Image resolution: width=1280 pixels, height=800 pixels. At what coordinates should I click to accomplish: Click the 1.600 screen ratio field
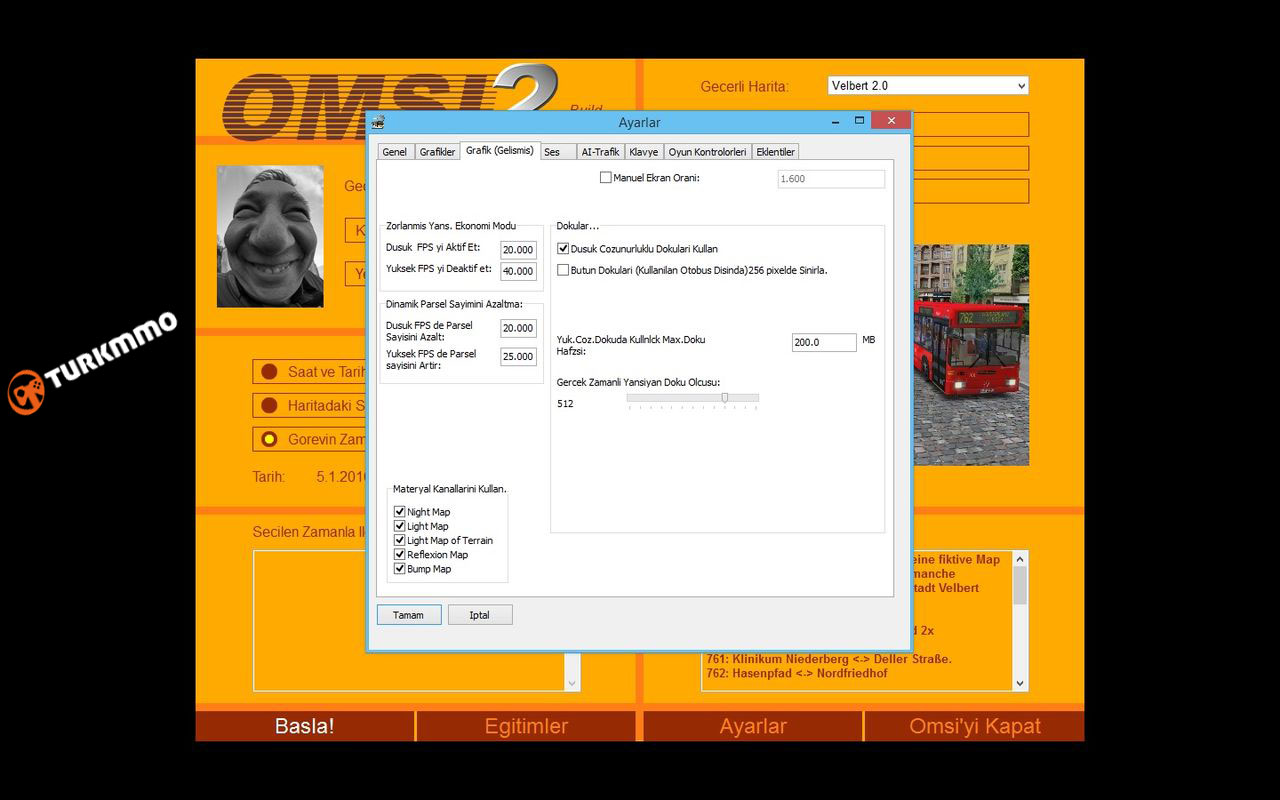(x=831, y=179)
